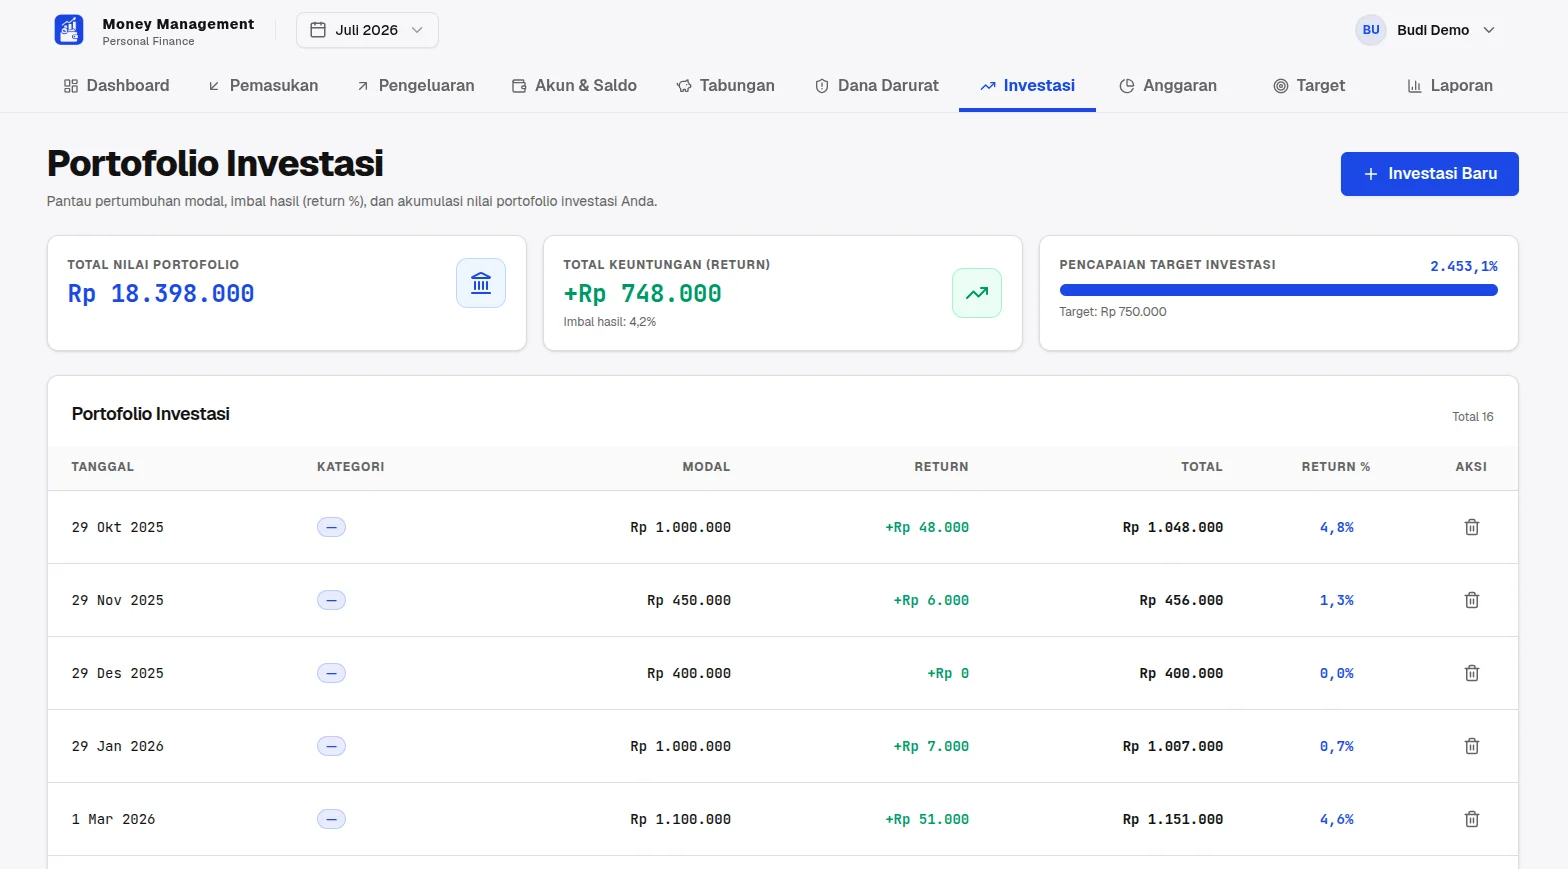Click category badge for 29 Nov 2025
The width and height of the screenshot is (1568, 869).
[331, 600]
